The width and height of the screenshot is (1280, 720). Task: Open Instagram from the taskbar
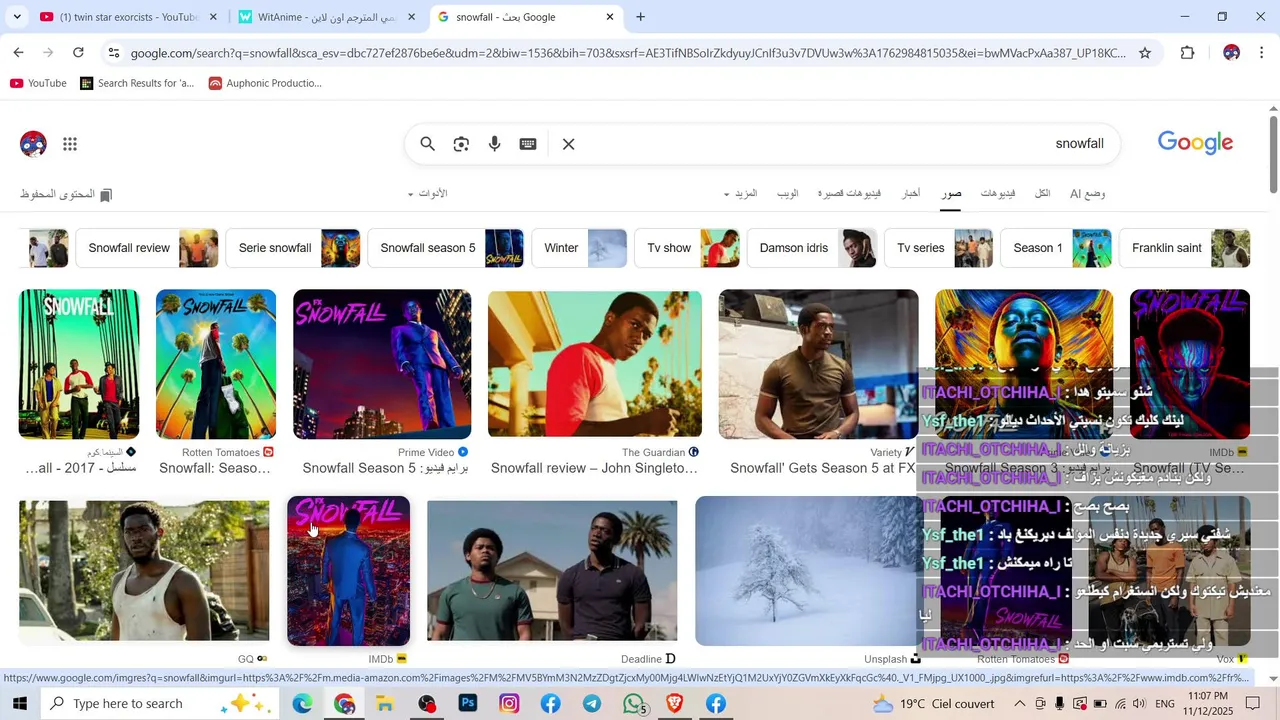pos(509,704)
